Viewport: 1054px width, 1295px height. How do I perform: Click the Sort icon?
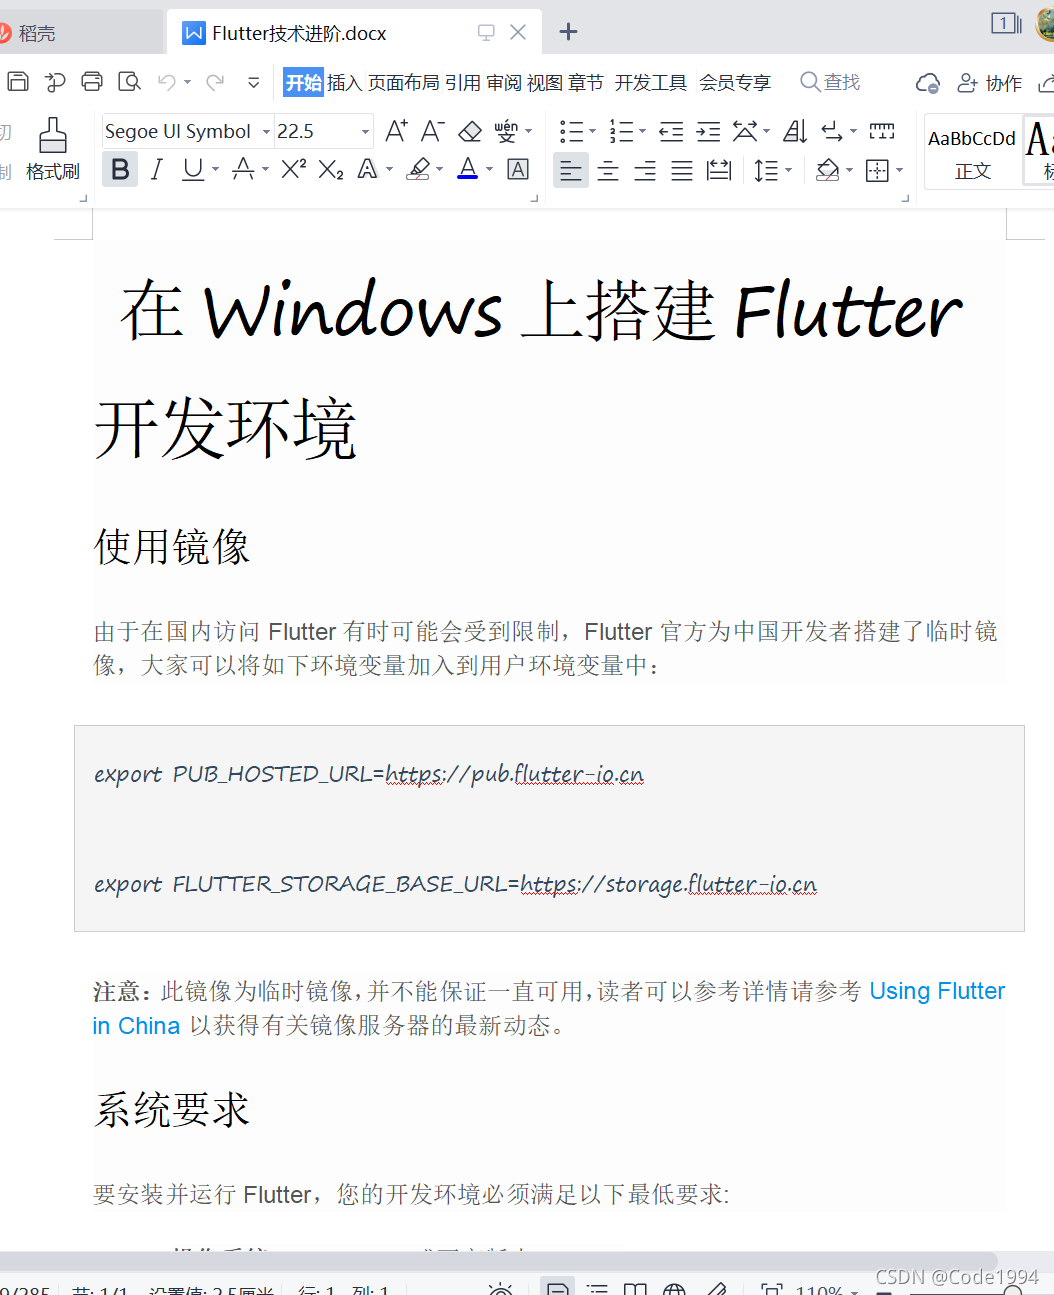(x=795, y=131)
